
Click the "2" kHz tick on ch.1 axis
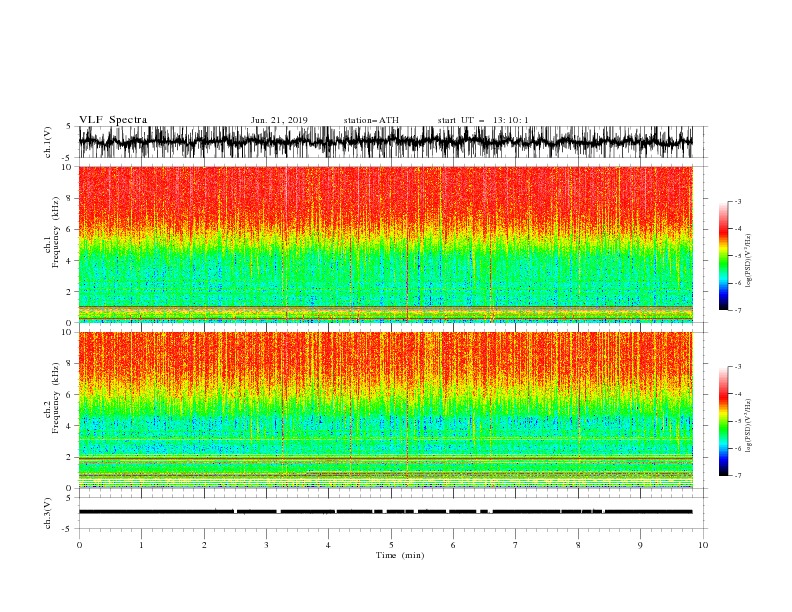click(70, 291)
